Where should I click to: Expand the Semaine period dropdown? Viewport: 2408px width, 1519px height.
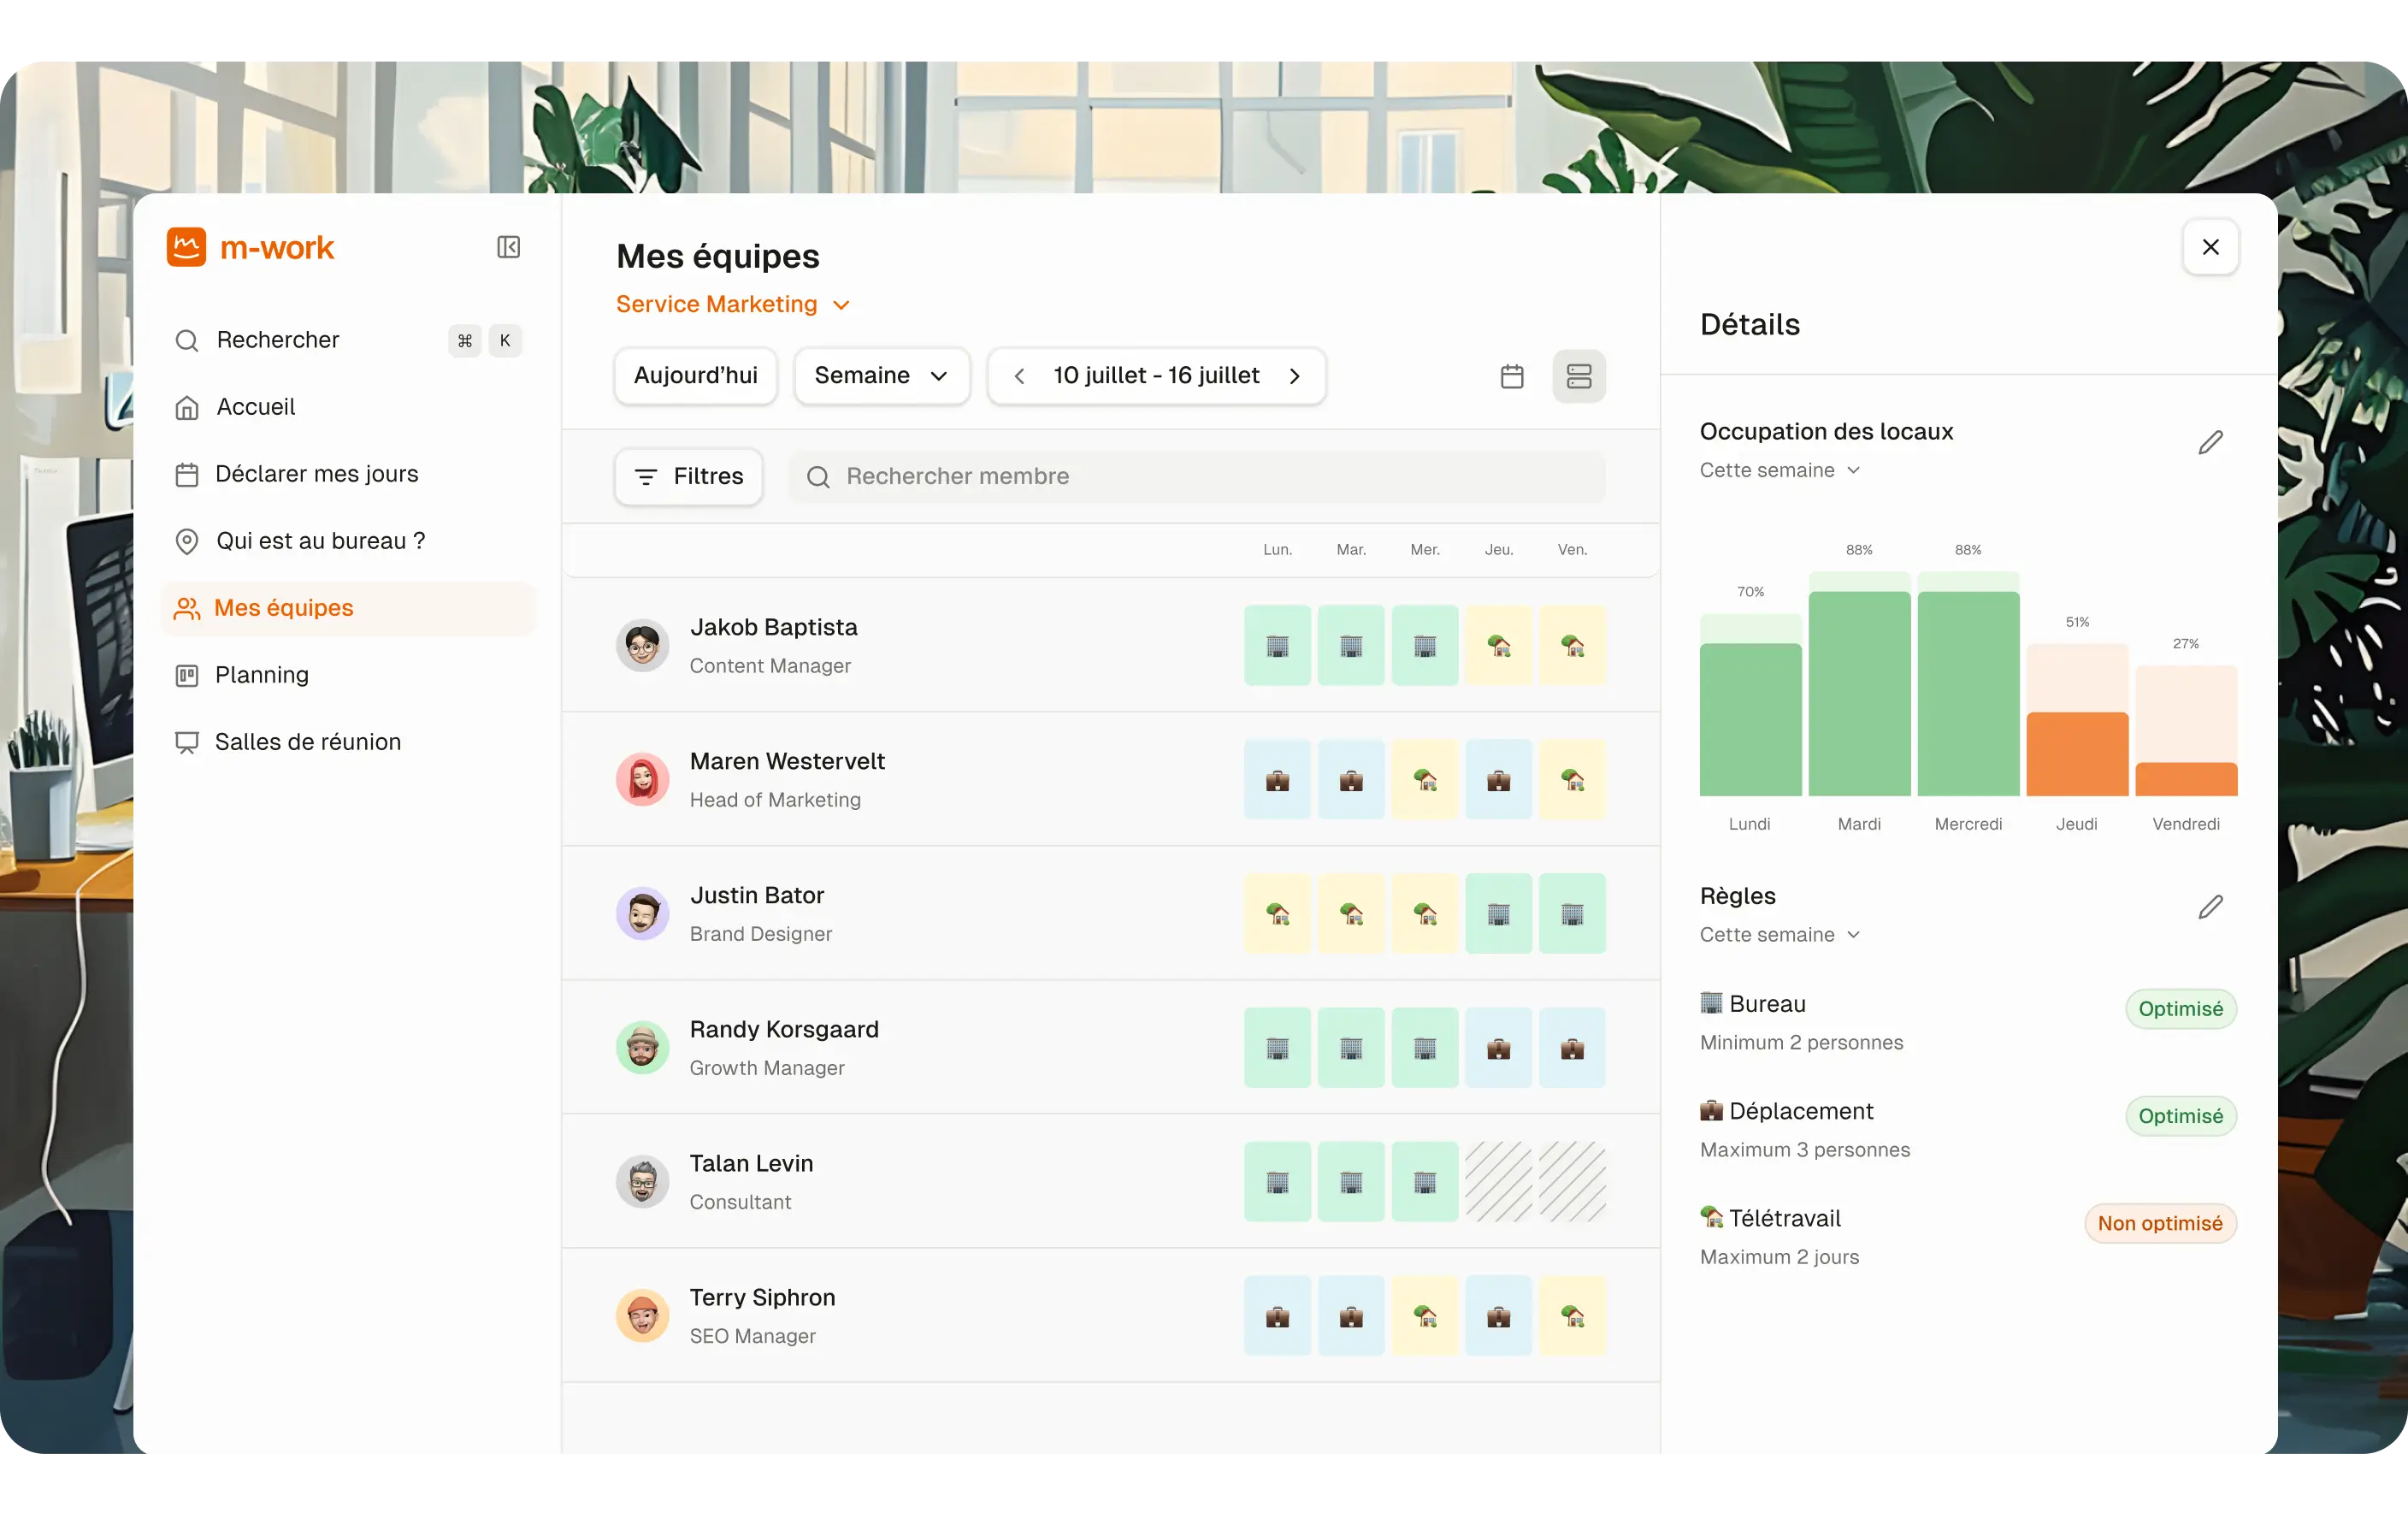pyautogui.click(x=881, y=376)
